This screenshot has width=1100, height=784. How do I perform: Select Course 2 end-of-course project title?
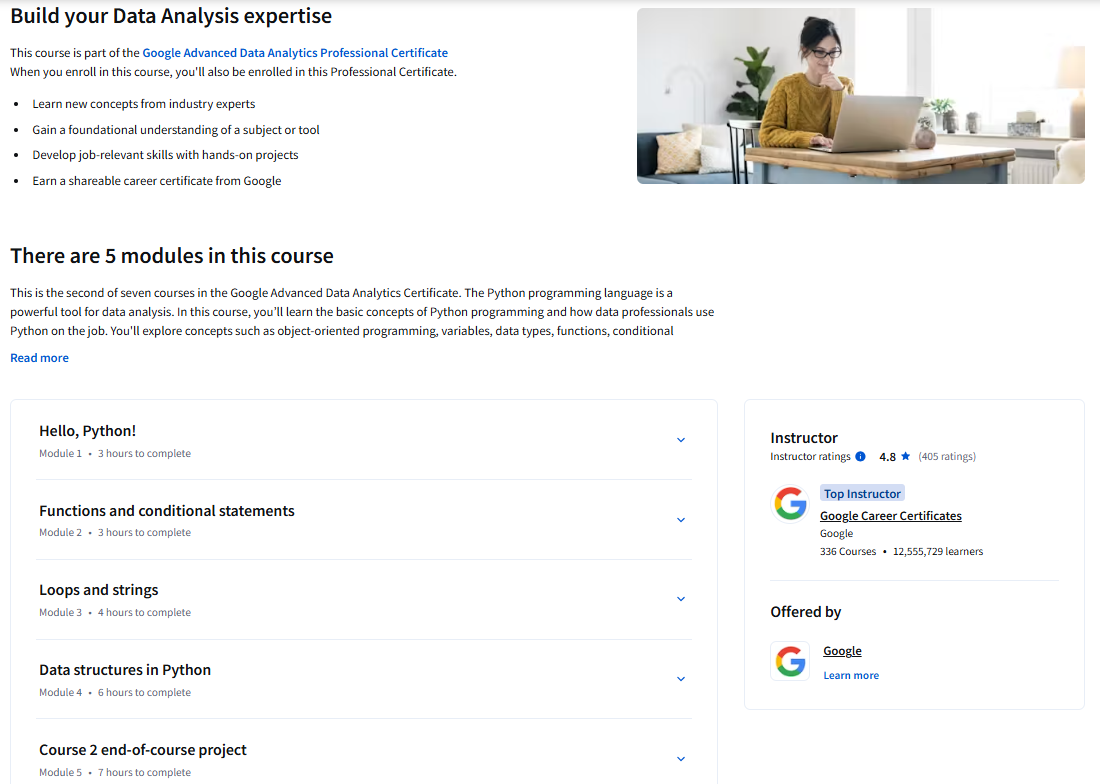[x=143, y=750]
